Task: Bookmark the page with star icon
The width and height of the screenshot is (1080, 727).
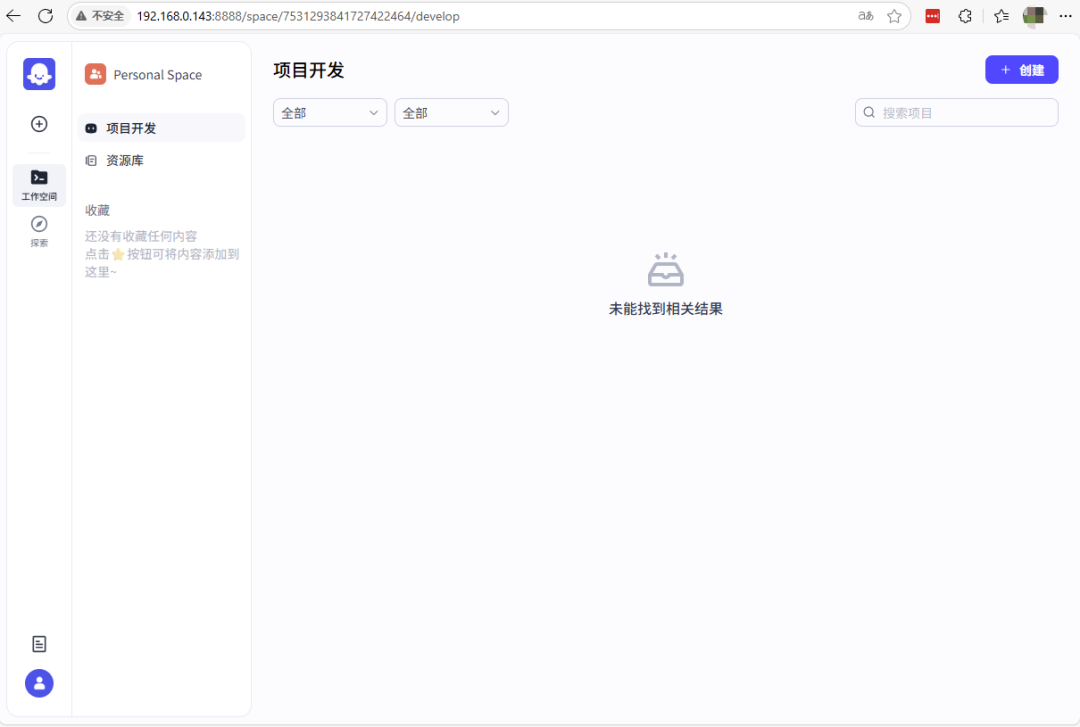Action: pyautogui.click(x=894, y=16)
